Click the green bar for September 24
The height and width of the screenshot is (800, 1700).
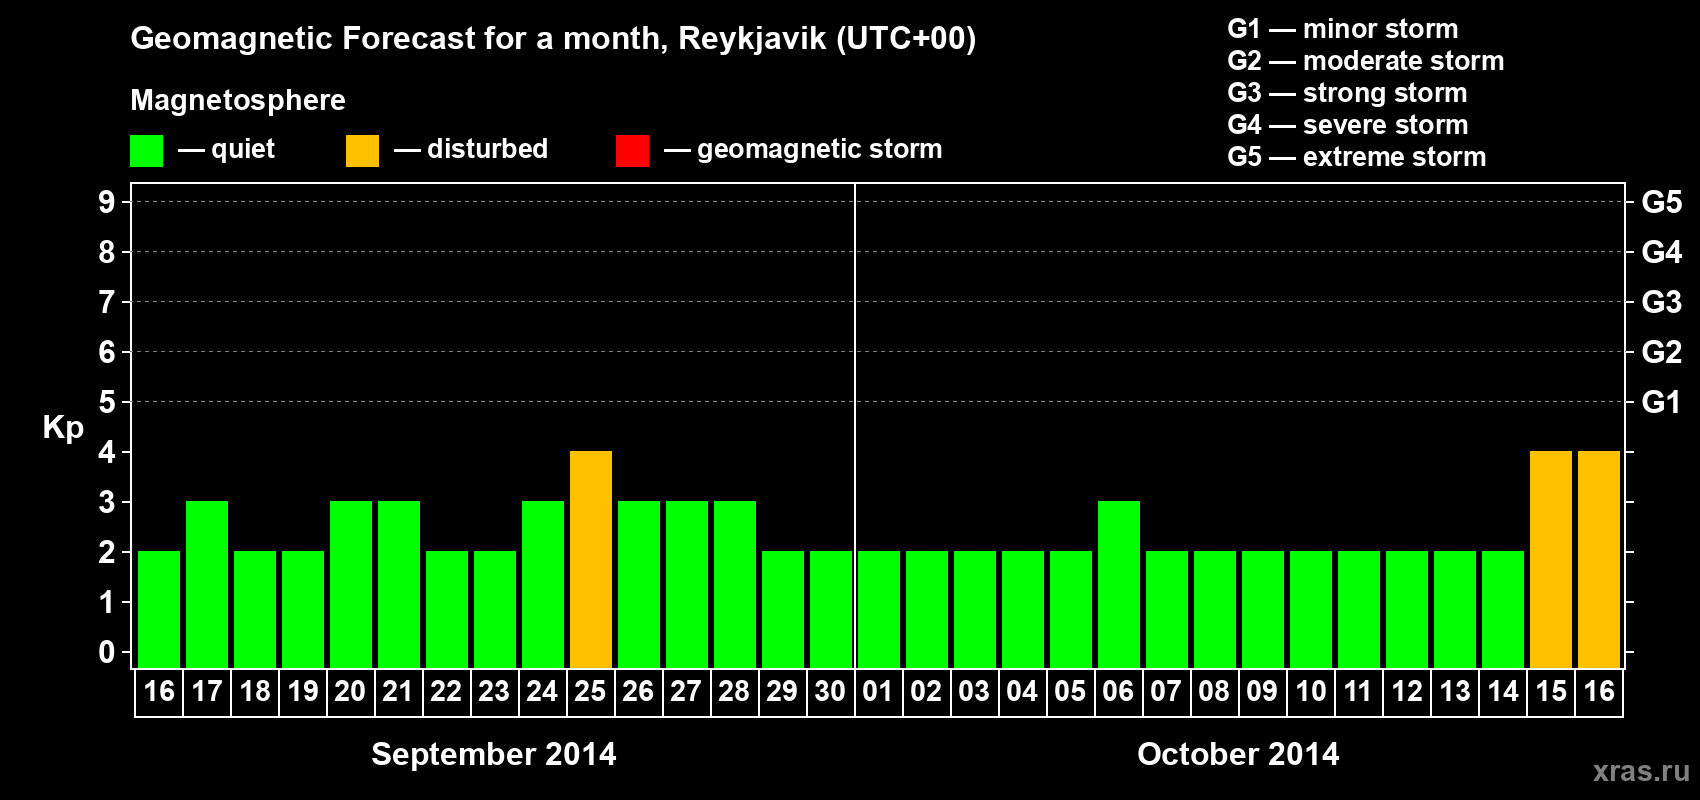(543, 584)
